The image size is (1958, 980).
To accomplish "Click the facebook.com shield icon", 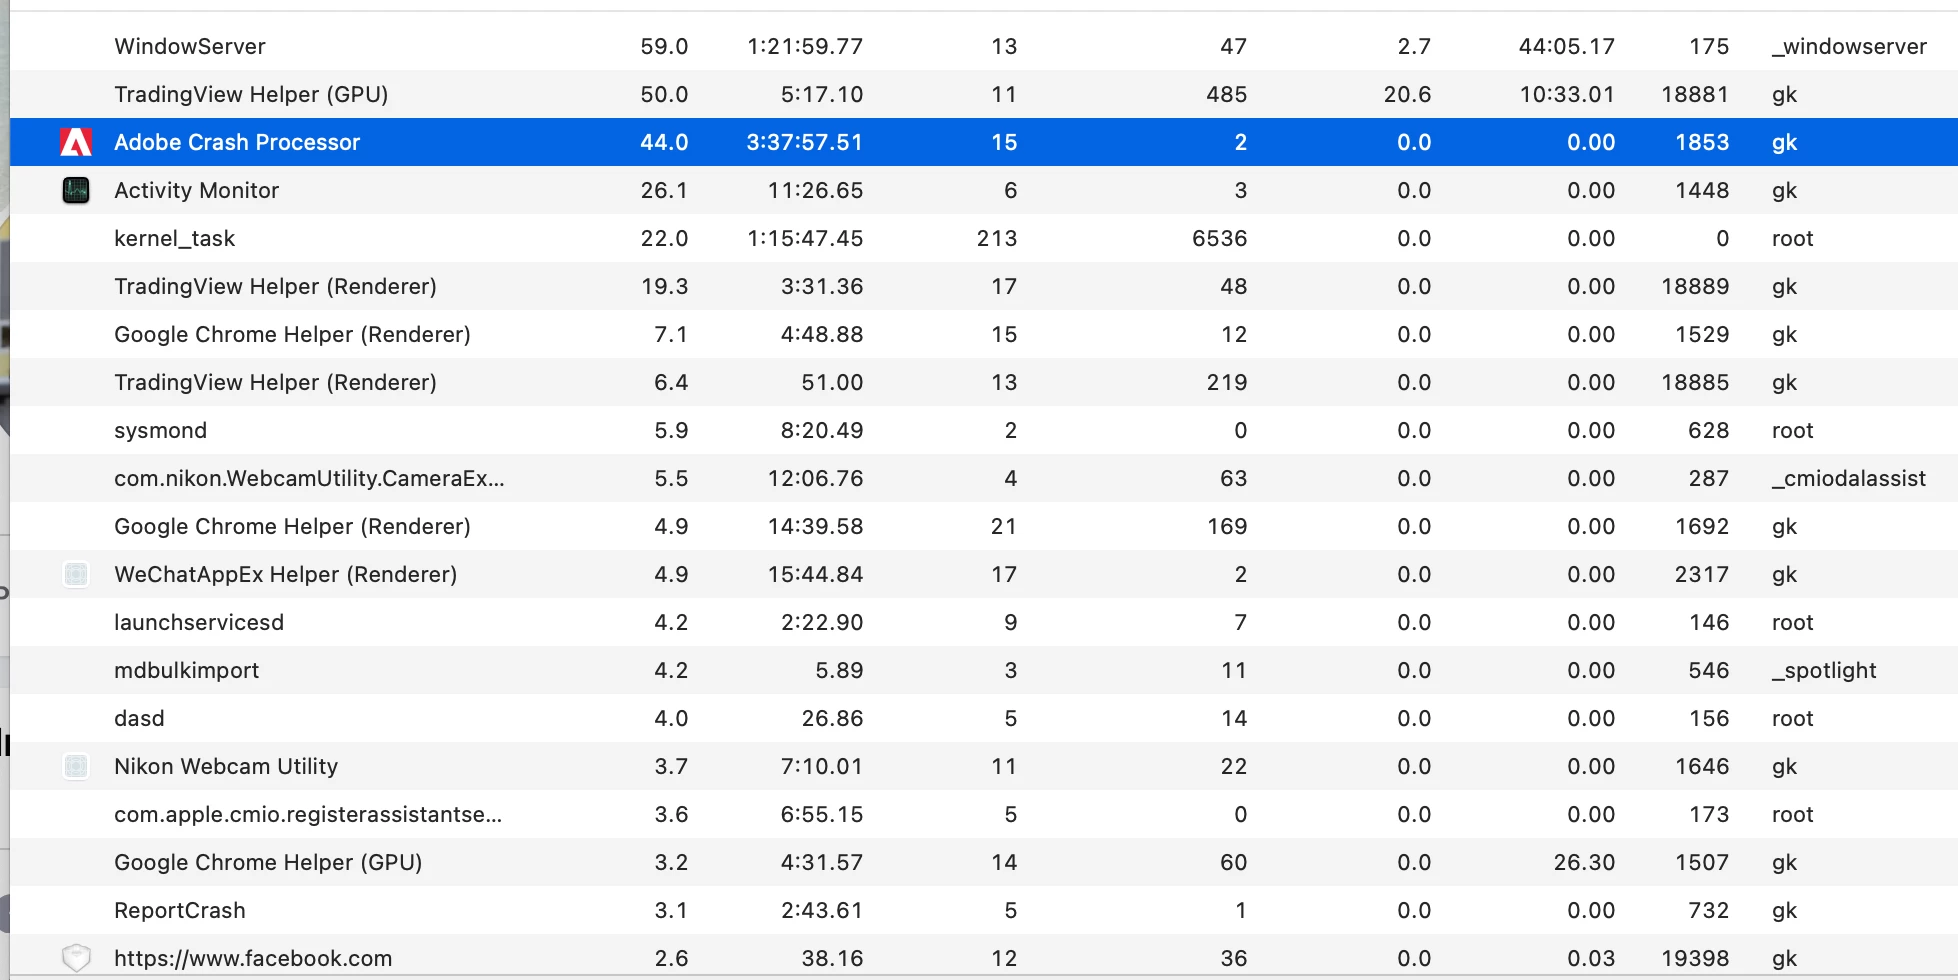I will tap(76, 958).
